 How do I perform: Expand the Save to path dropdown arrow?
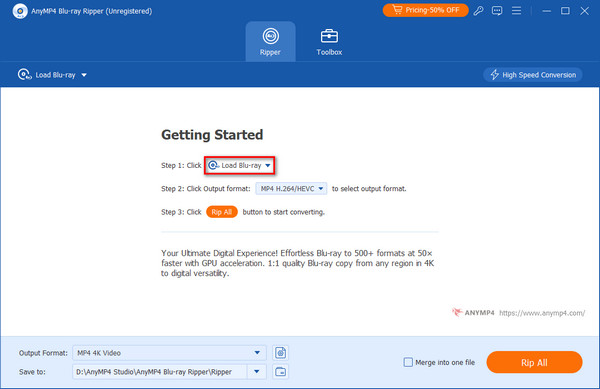(x=257, y=371)
